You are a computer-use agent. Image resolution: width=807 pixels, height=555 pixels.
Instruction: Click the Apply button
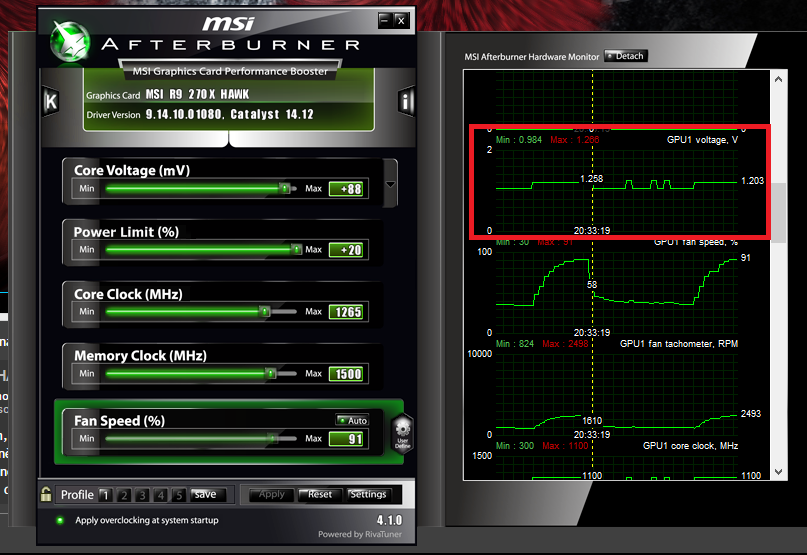point(272,495)
